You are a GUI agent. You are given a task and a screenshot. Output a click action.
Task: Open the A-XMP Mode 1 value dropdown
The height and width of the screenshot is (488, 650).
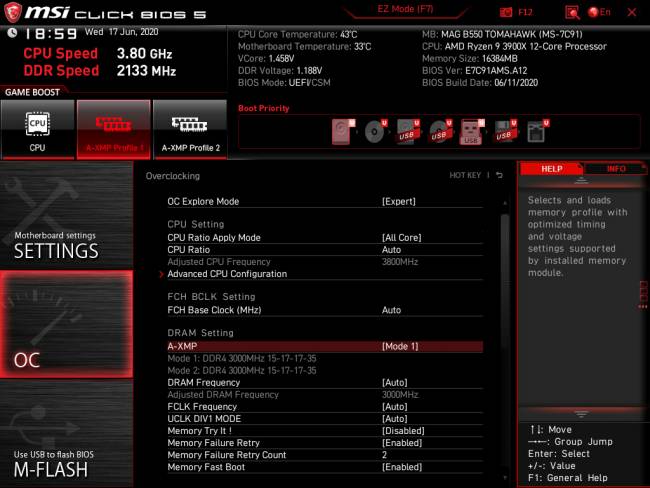click(x=400, y=346)
